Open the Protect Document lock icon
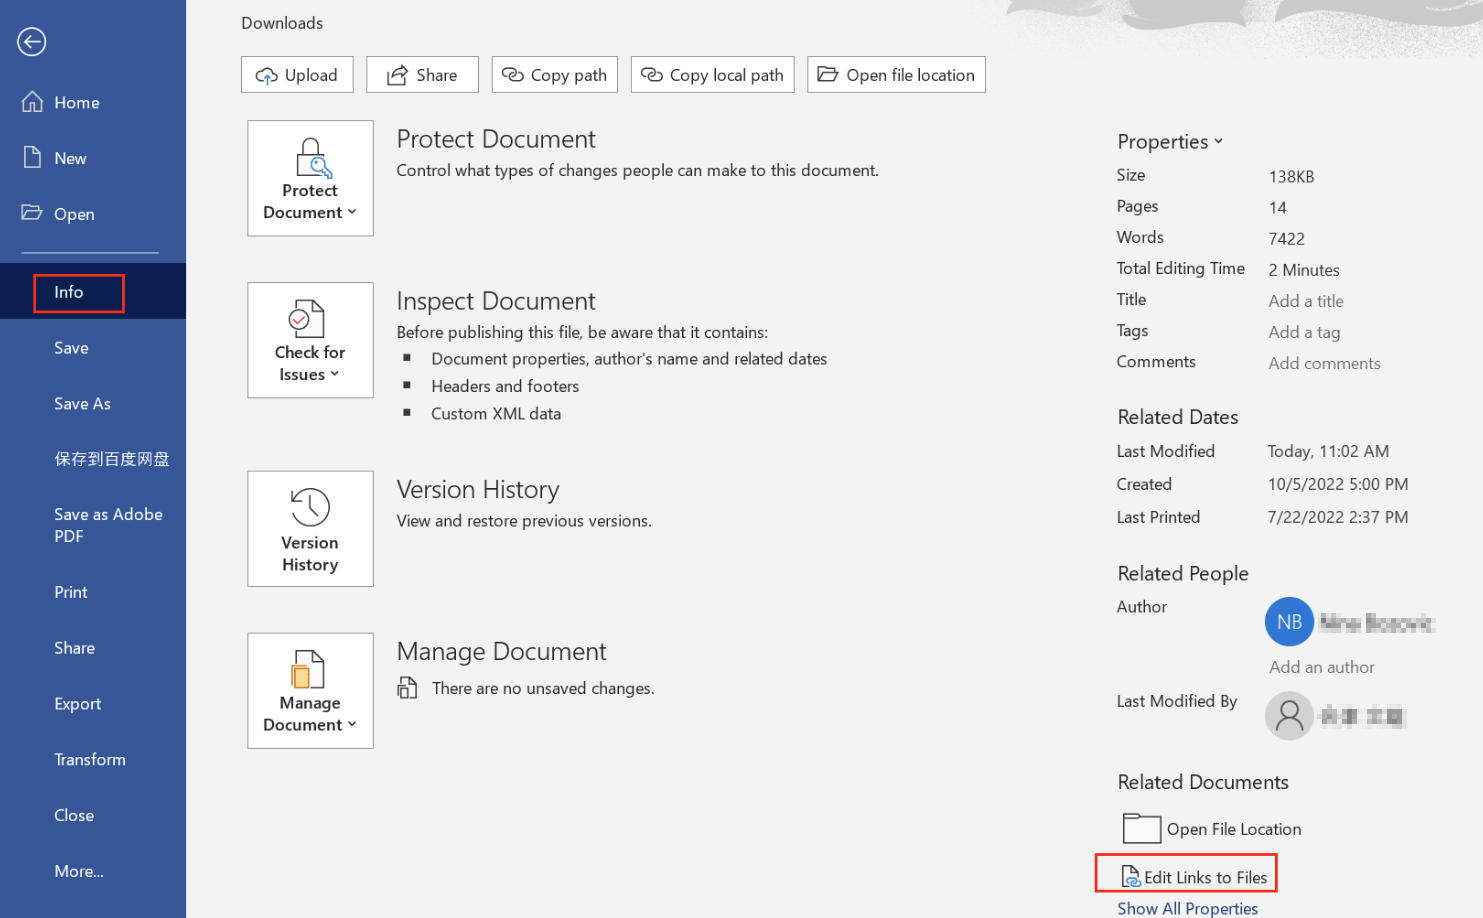Screen dimensions: 1483x918 click(x=310, y=160)
